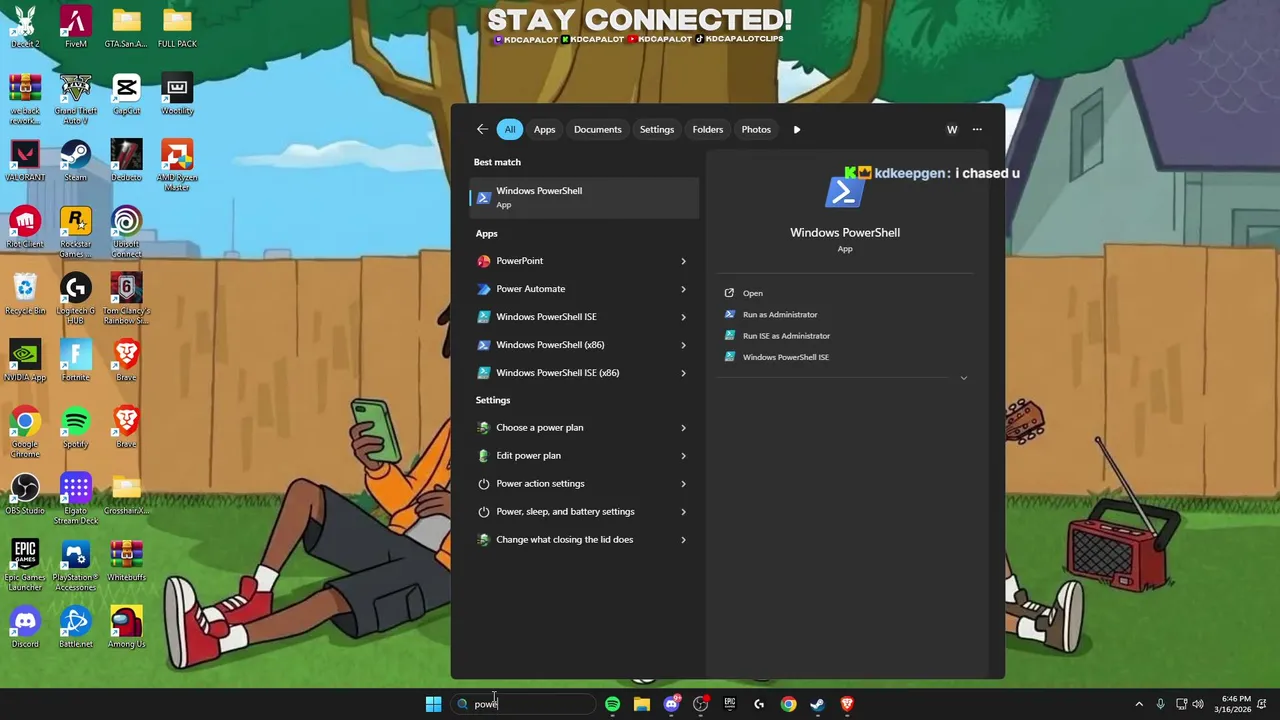Open the Windows Start button

click(x=433, y=704)
